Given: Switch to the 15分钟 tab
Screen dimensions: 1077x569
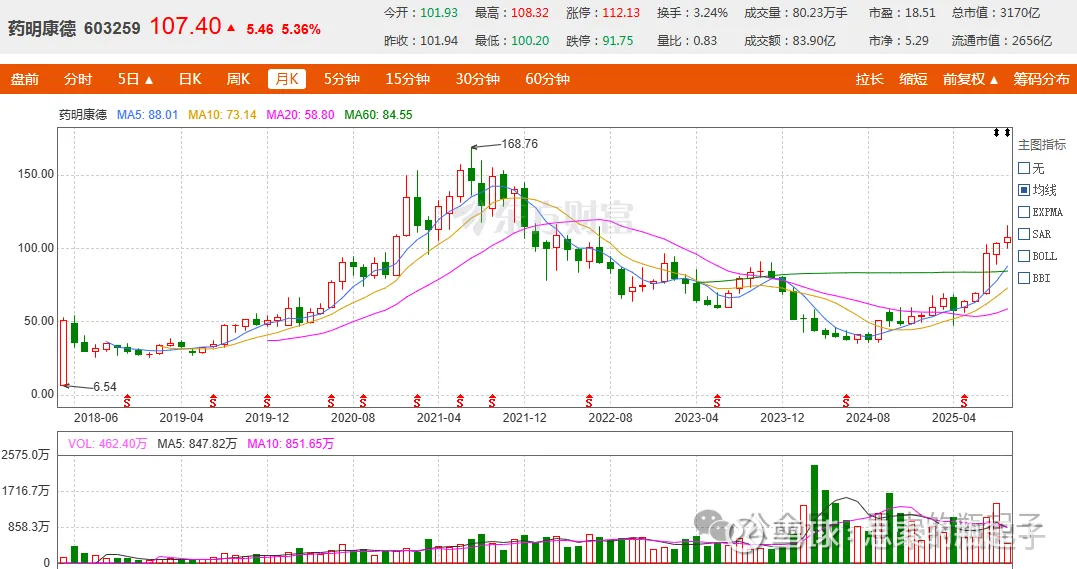Looking at the screenshot, I should [407, 79].
